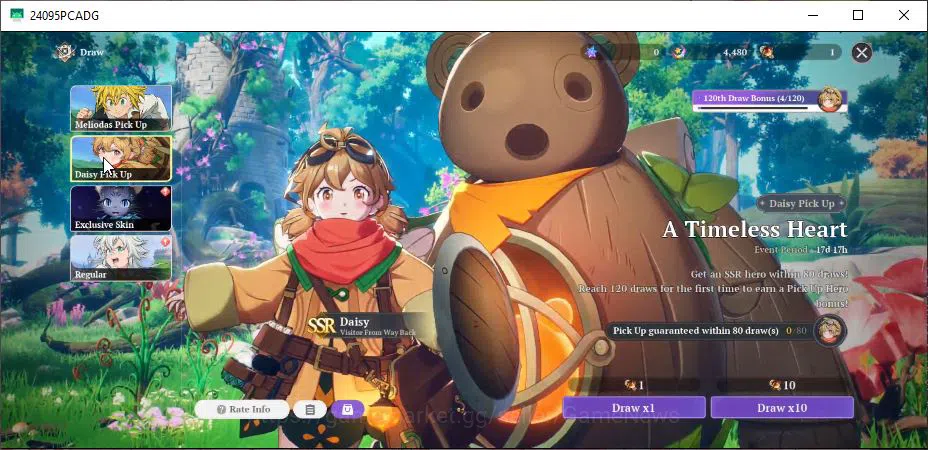Click the app icon in window title bar
928x450 pixels.
pos(17,15)
